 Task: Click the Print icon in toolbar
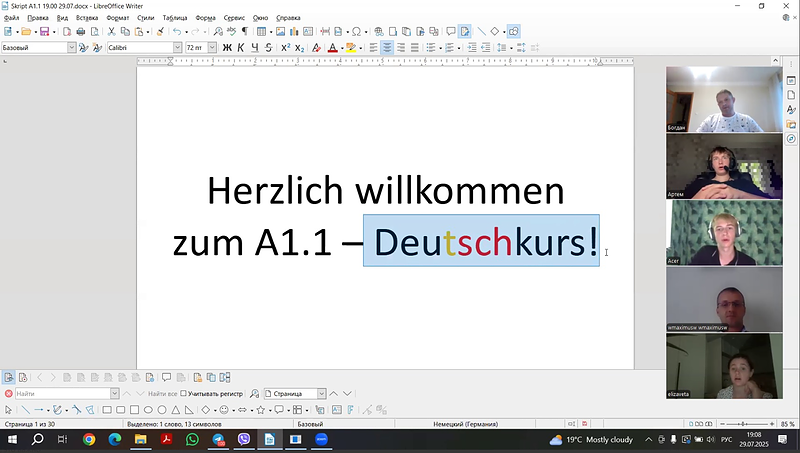81,32
